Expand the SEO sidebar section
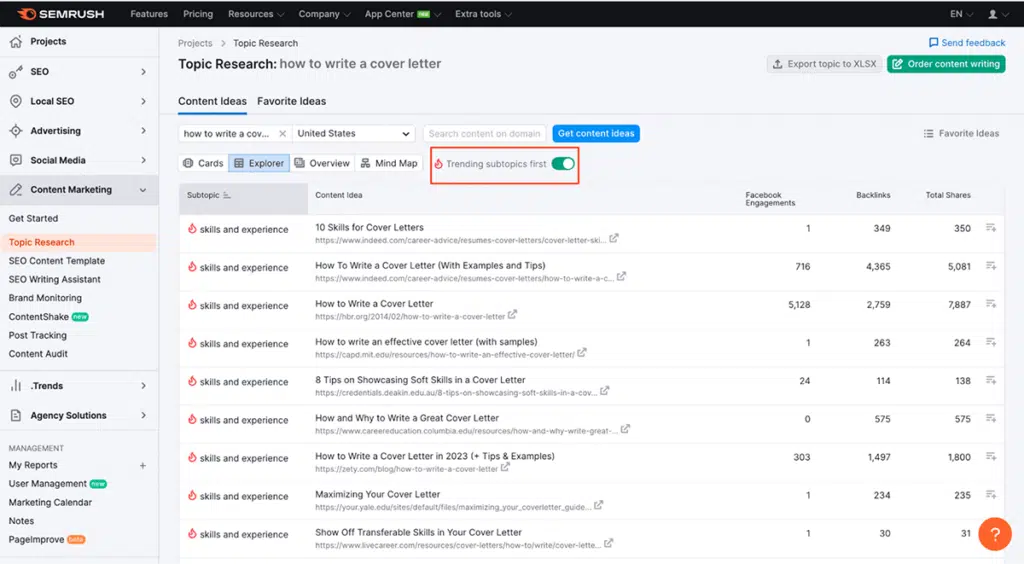This screenshot has width=1024, height=564. [x=143, y=72]
